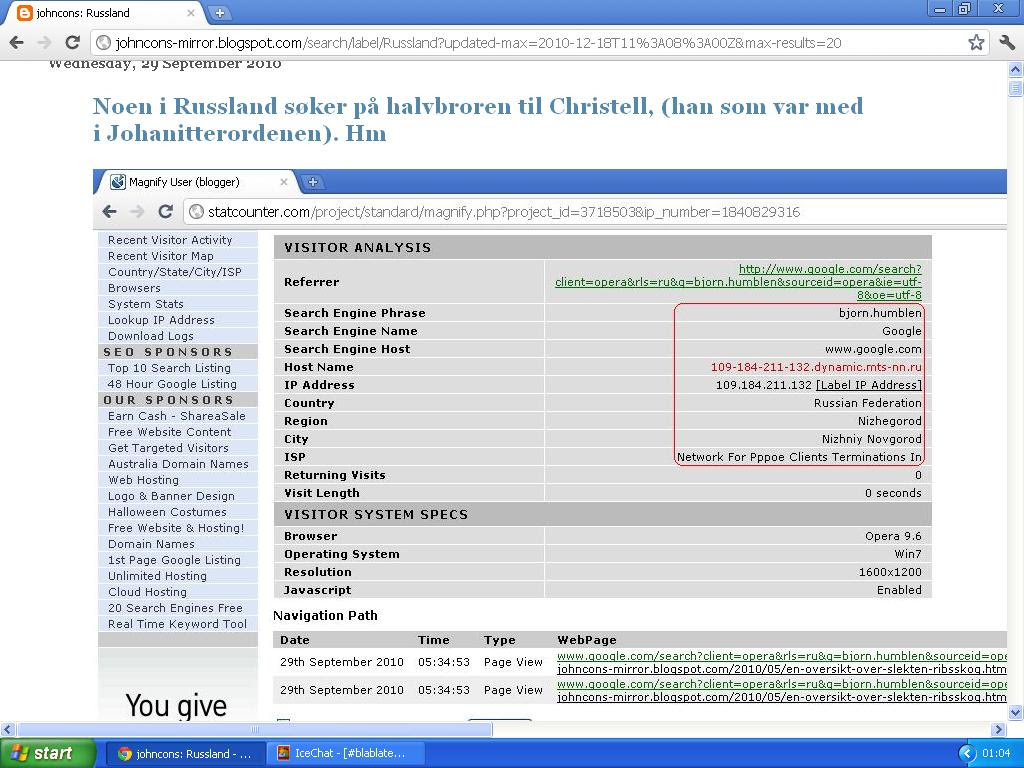The width and height of the screenshot is (1024, 768).
Task: Click the statcounter.com URL field
Action: coord(594,212)
